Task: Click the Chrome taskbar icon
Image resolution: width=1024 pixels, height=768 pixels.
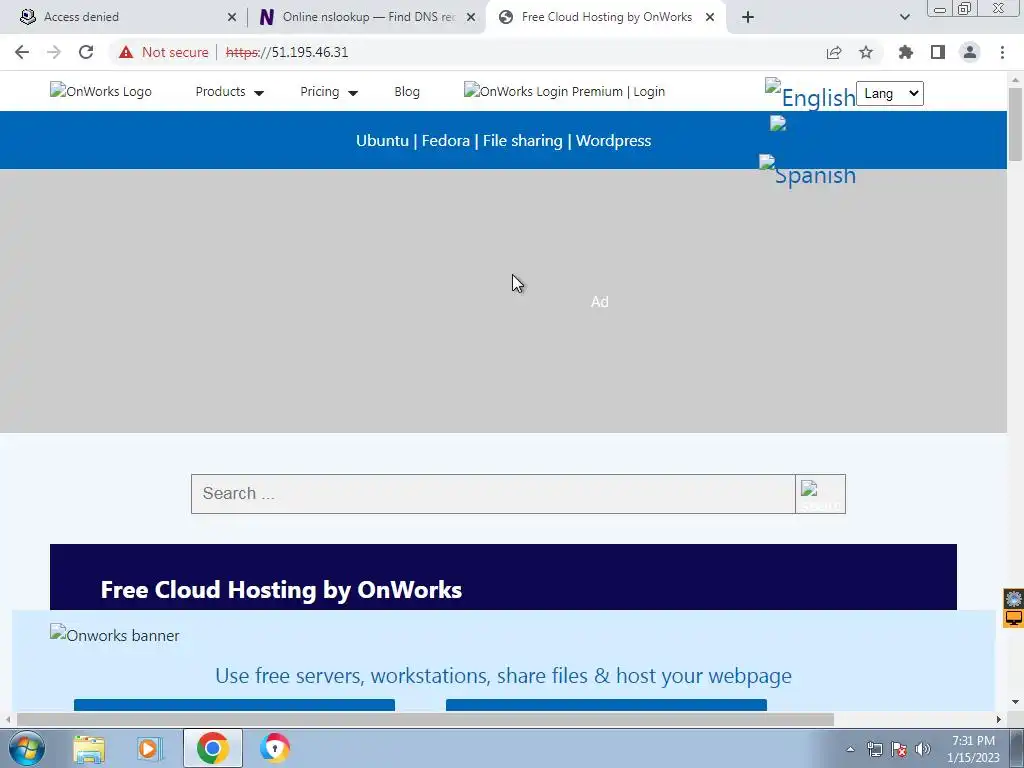Action: [212, 748]
